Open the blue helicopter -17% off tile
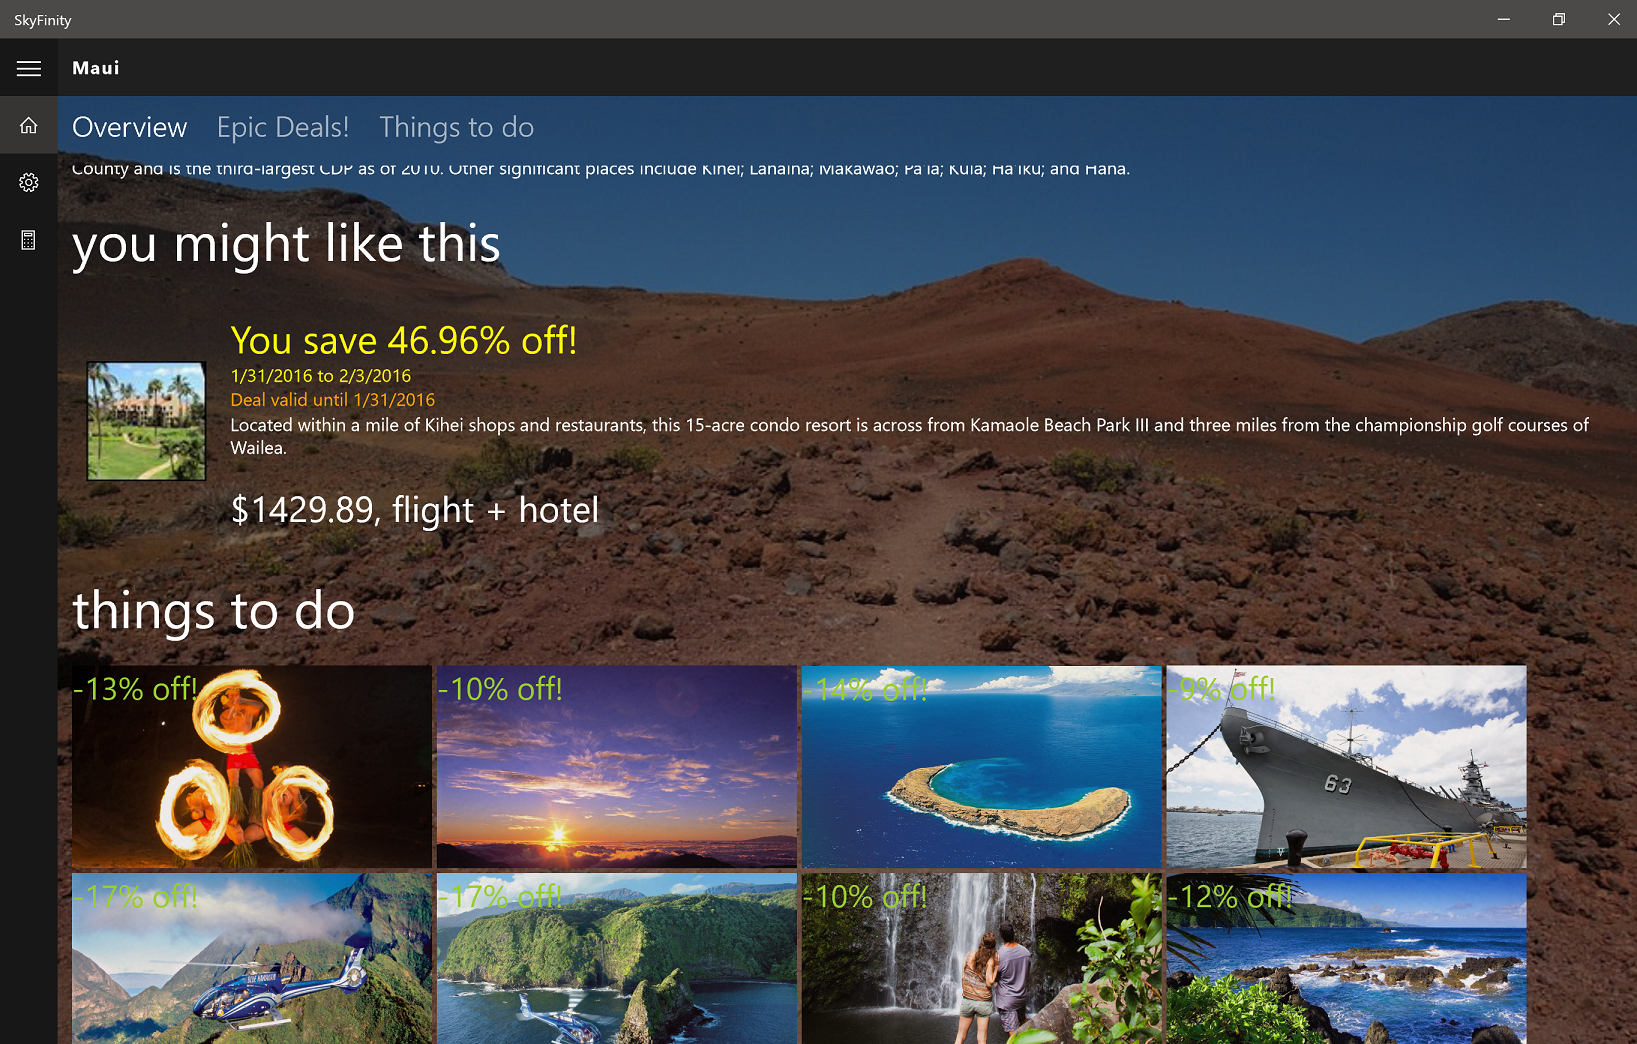The height and width of the screenshot is (1044, 1637). click(252, 959)
